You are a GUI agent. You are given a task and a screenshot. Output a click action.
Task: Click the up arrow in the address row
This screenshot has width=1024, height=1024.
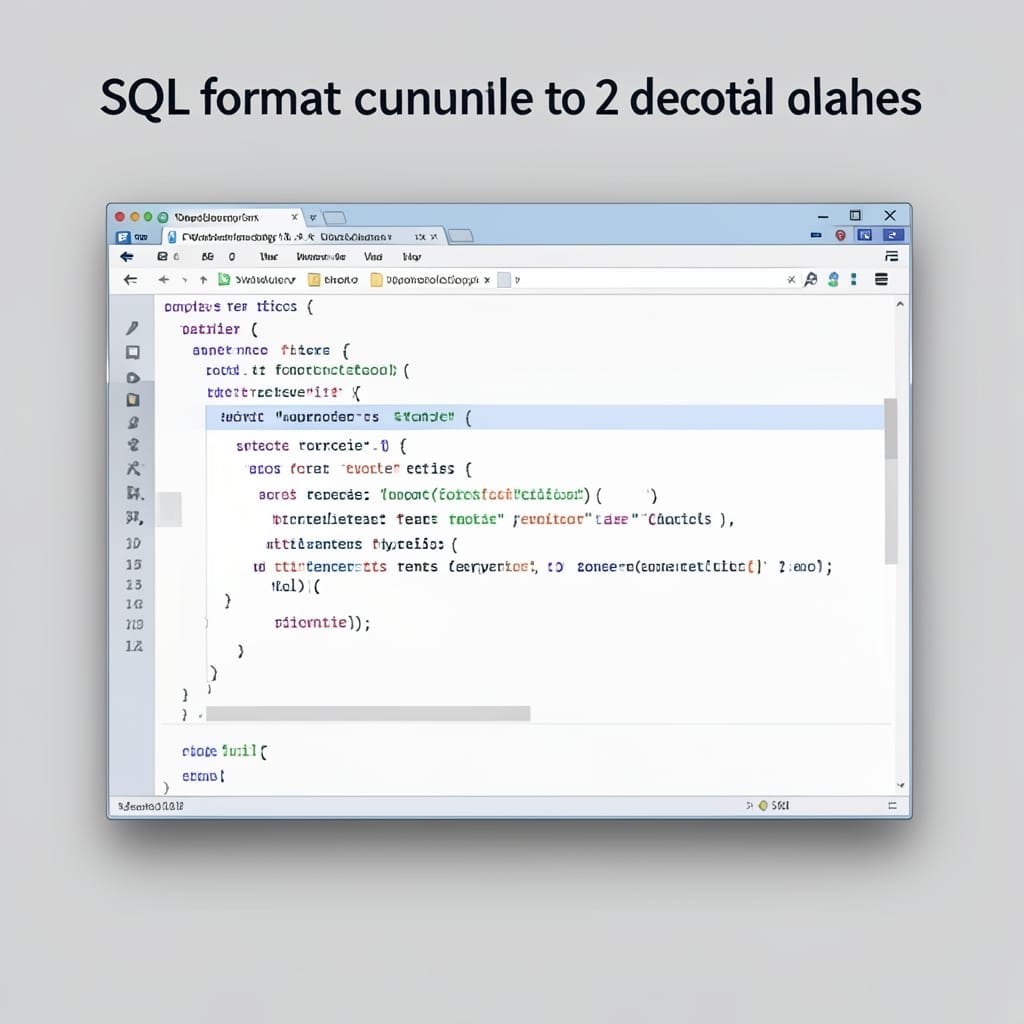[x=203, y=280]
